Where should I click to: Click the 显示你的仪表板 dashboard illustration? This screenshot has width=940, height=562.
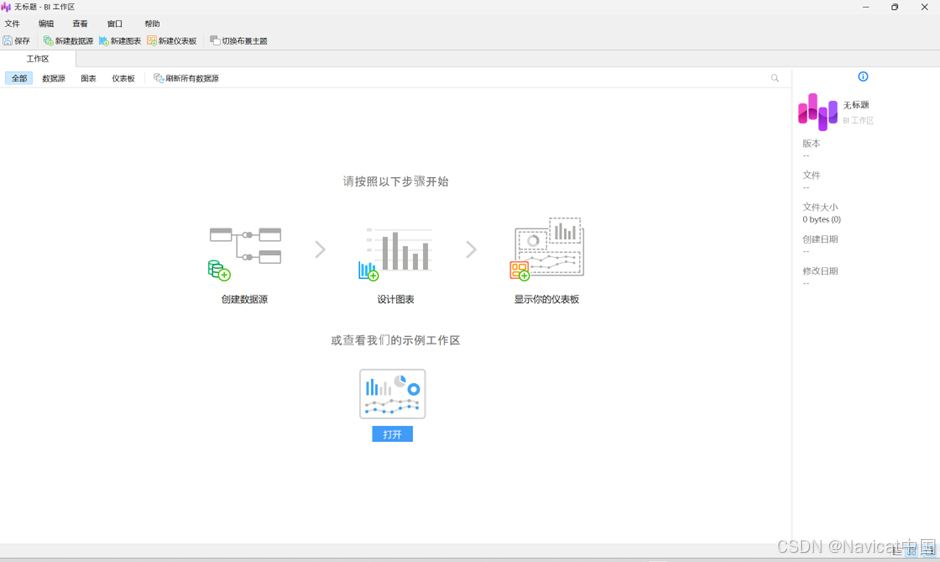pos(547,249)
